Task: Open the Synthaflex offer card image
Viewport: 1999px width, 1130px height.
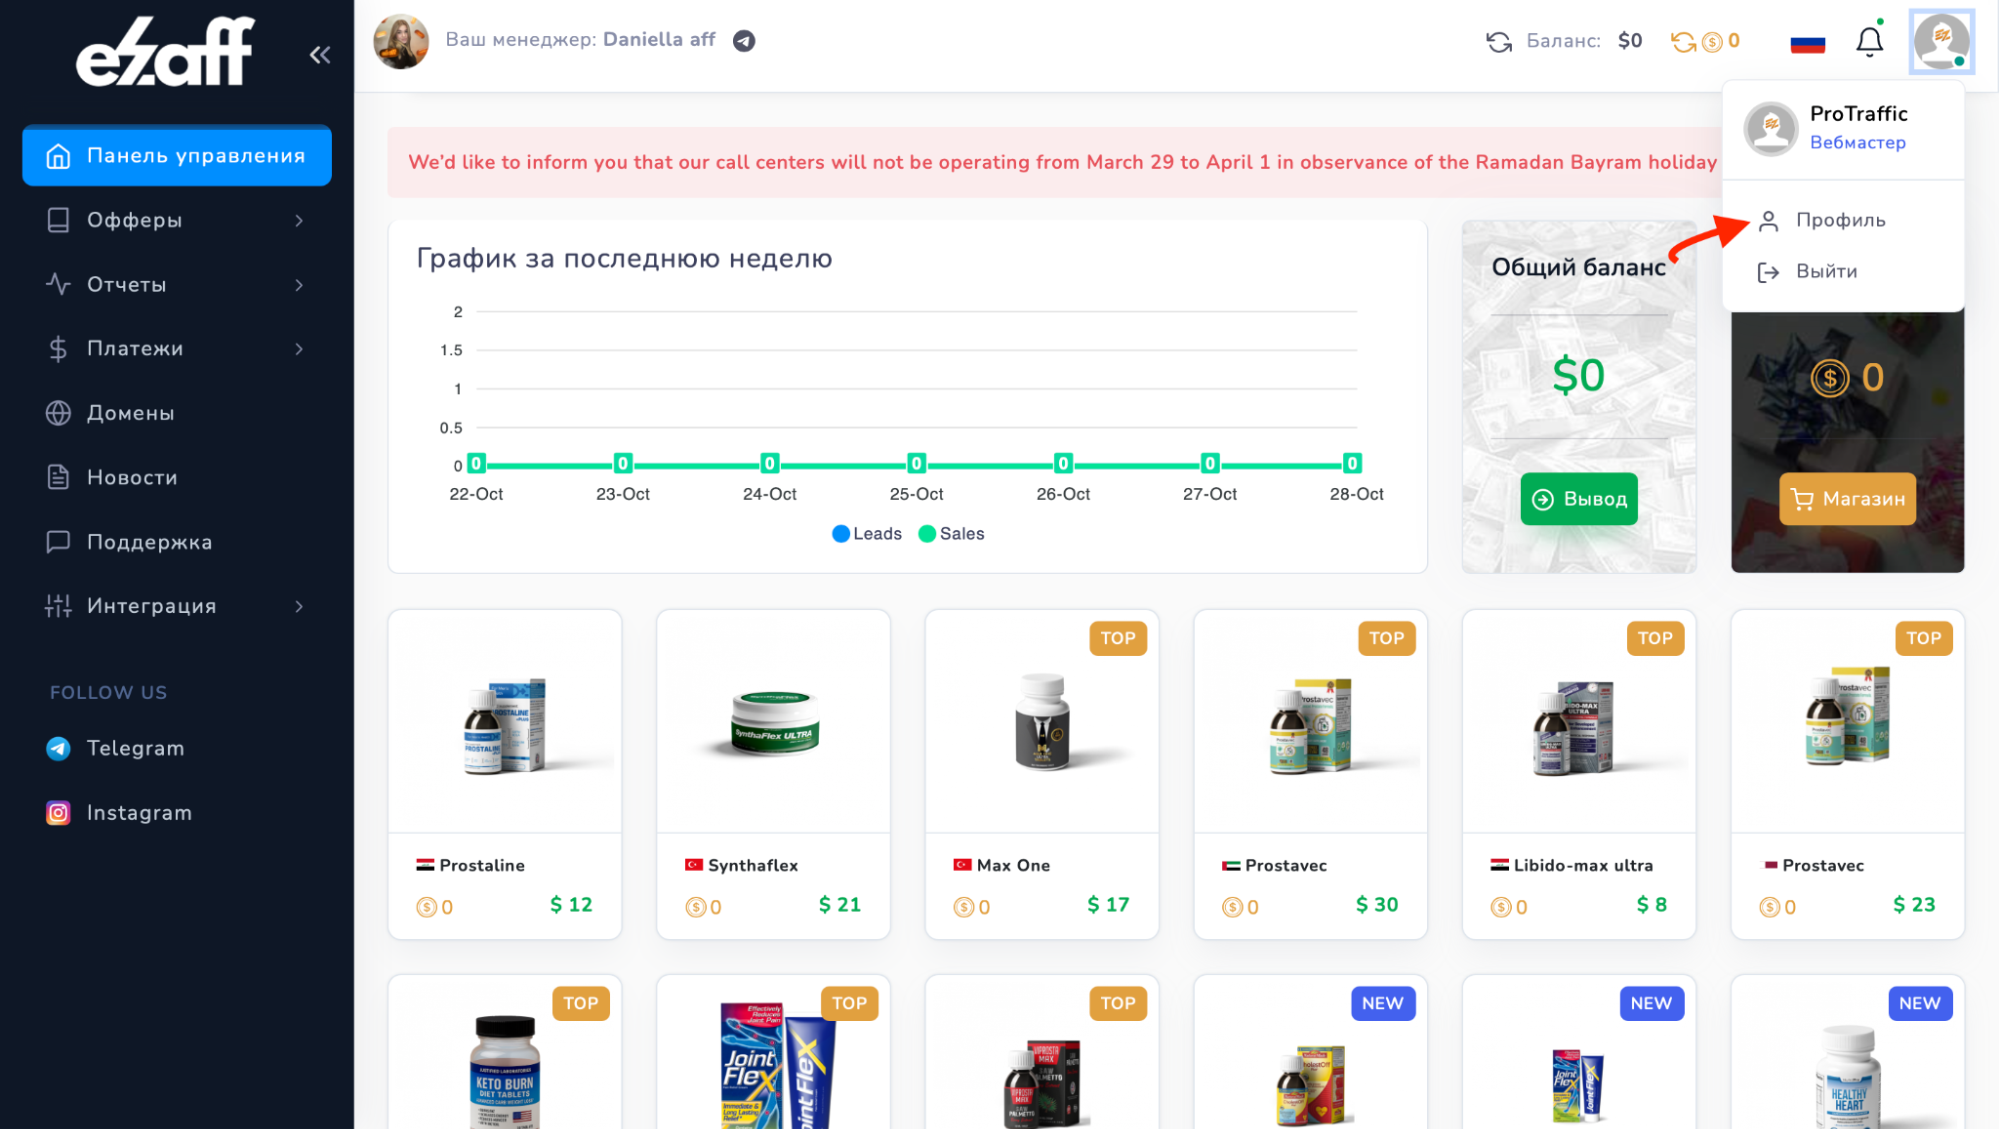Action: point(773,722)
